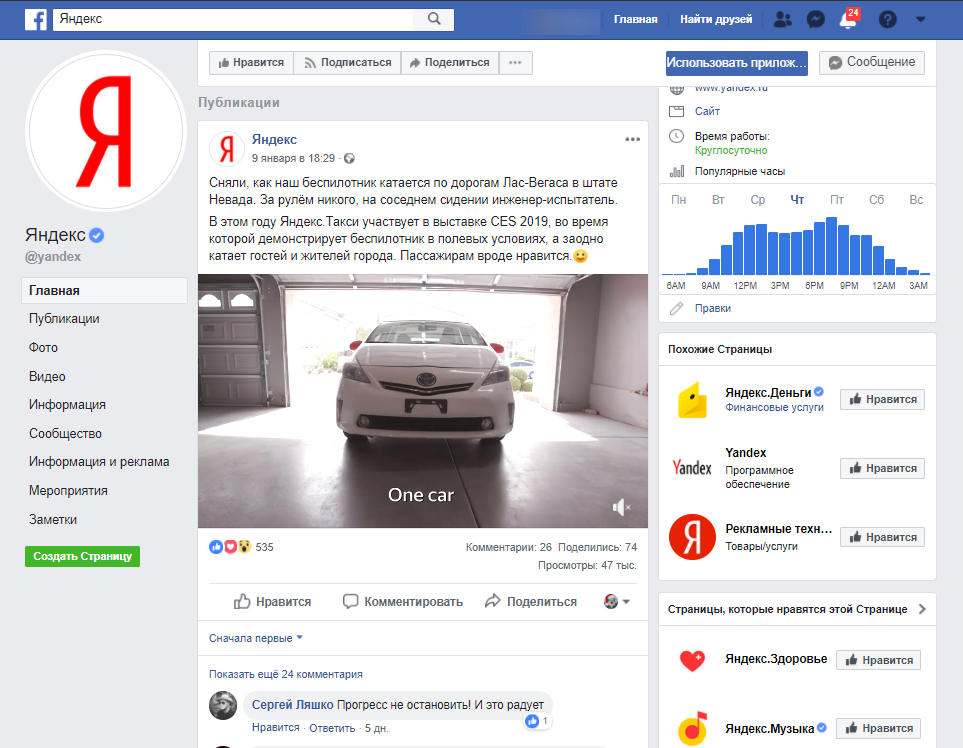Viewport: 963px width, 748px height.
Task: Click the car video thumbnail
Action: click(423, 401)
